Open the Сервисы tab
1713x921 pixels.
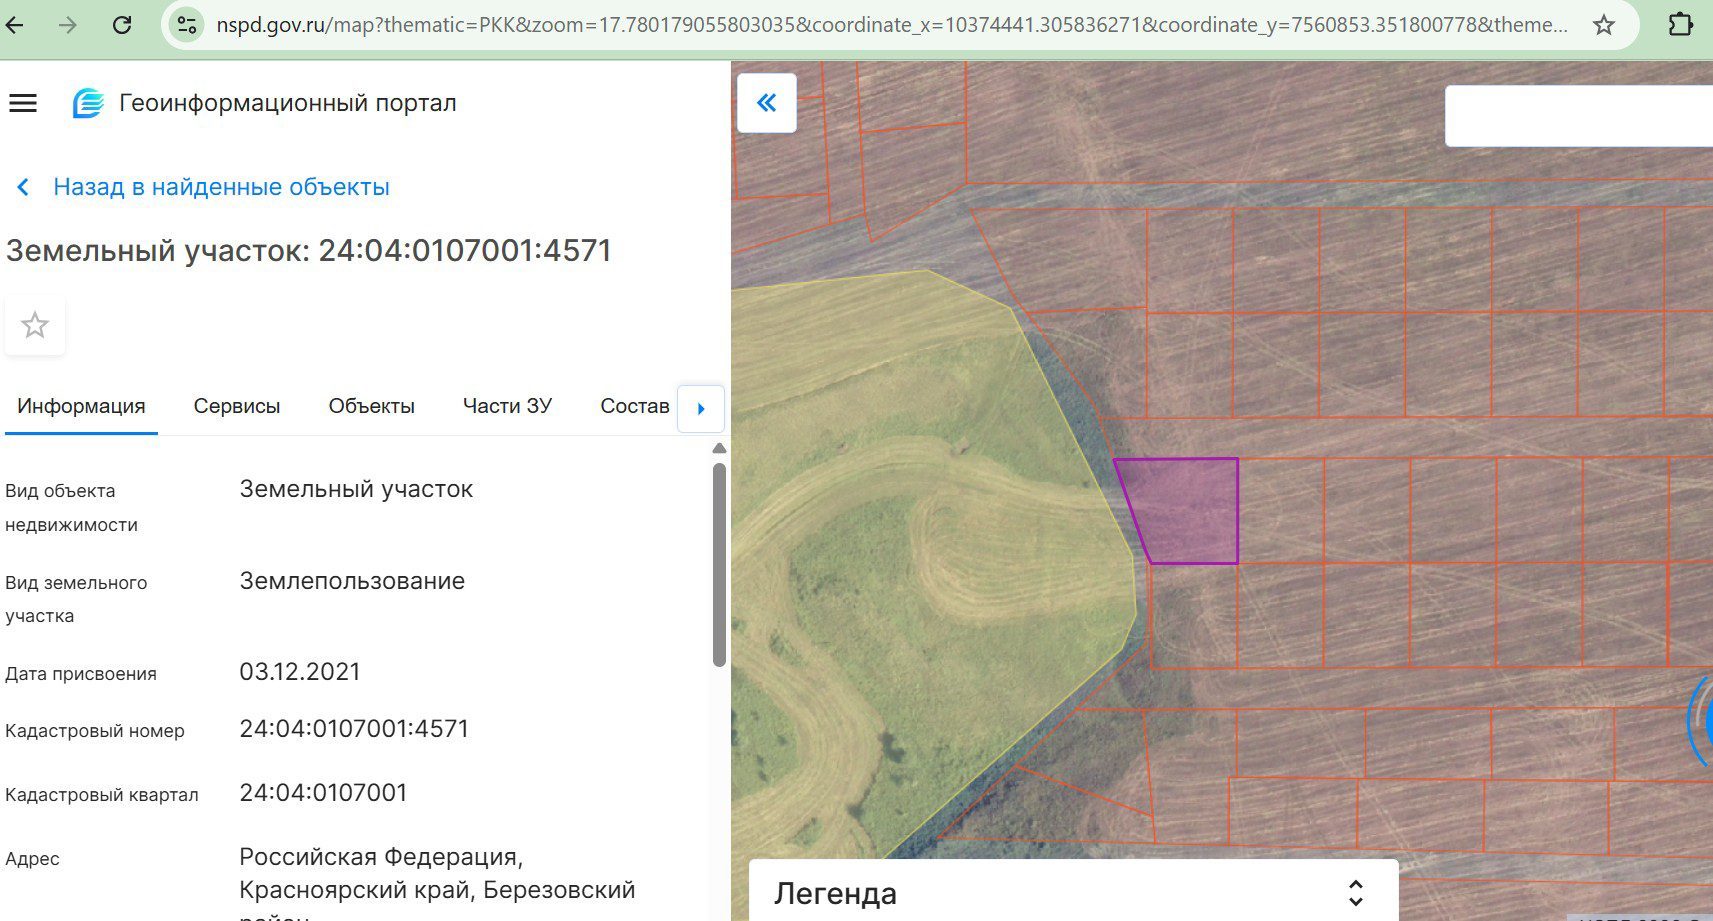[237, 406]
